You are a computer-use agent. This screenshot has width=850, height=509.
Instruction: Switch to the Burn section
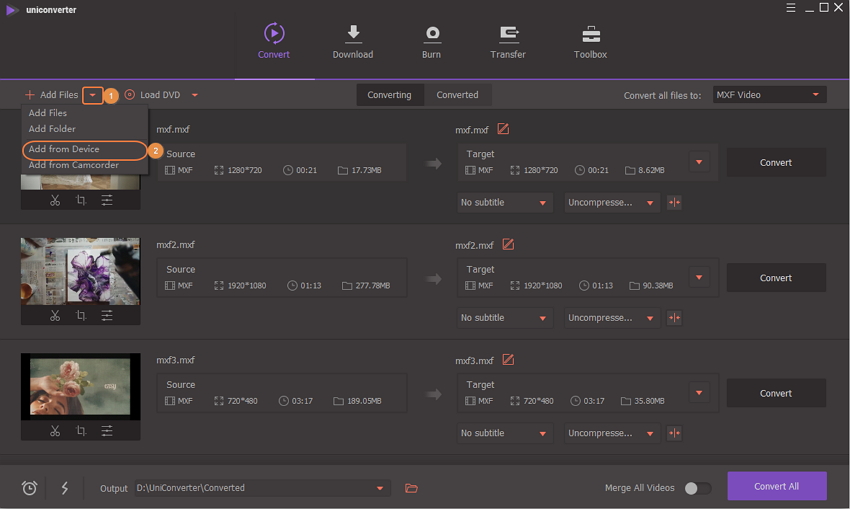[x=432, y=41]
